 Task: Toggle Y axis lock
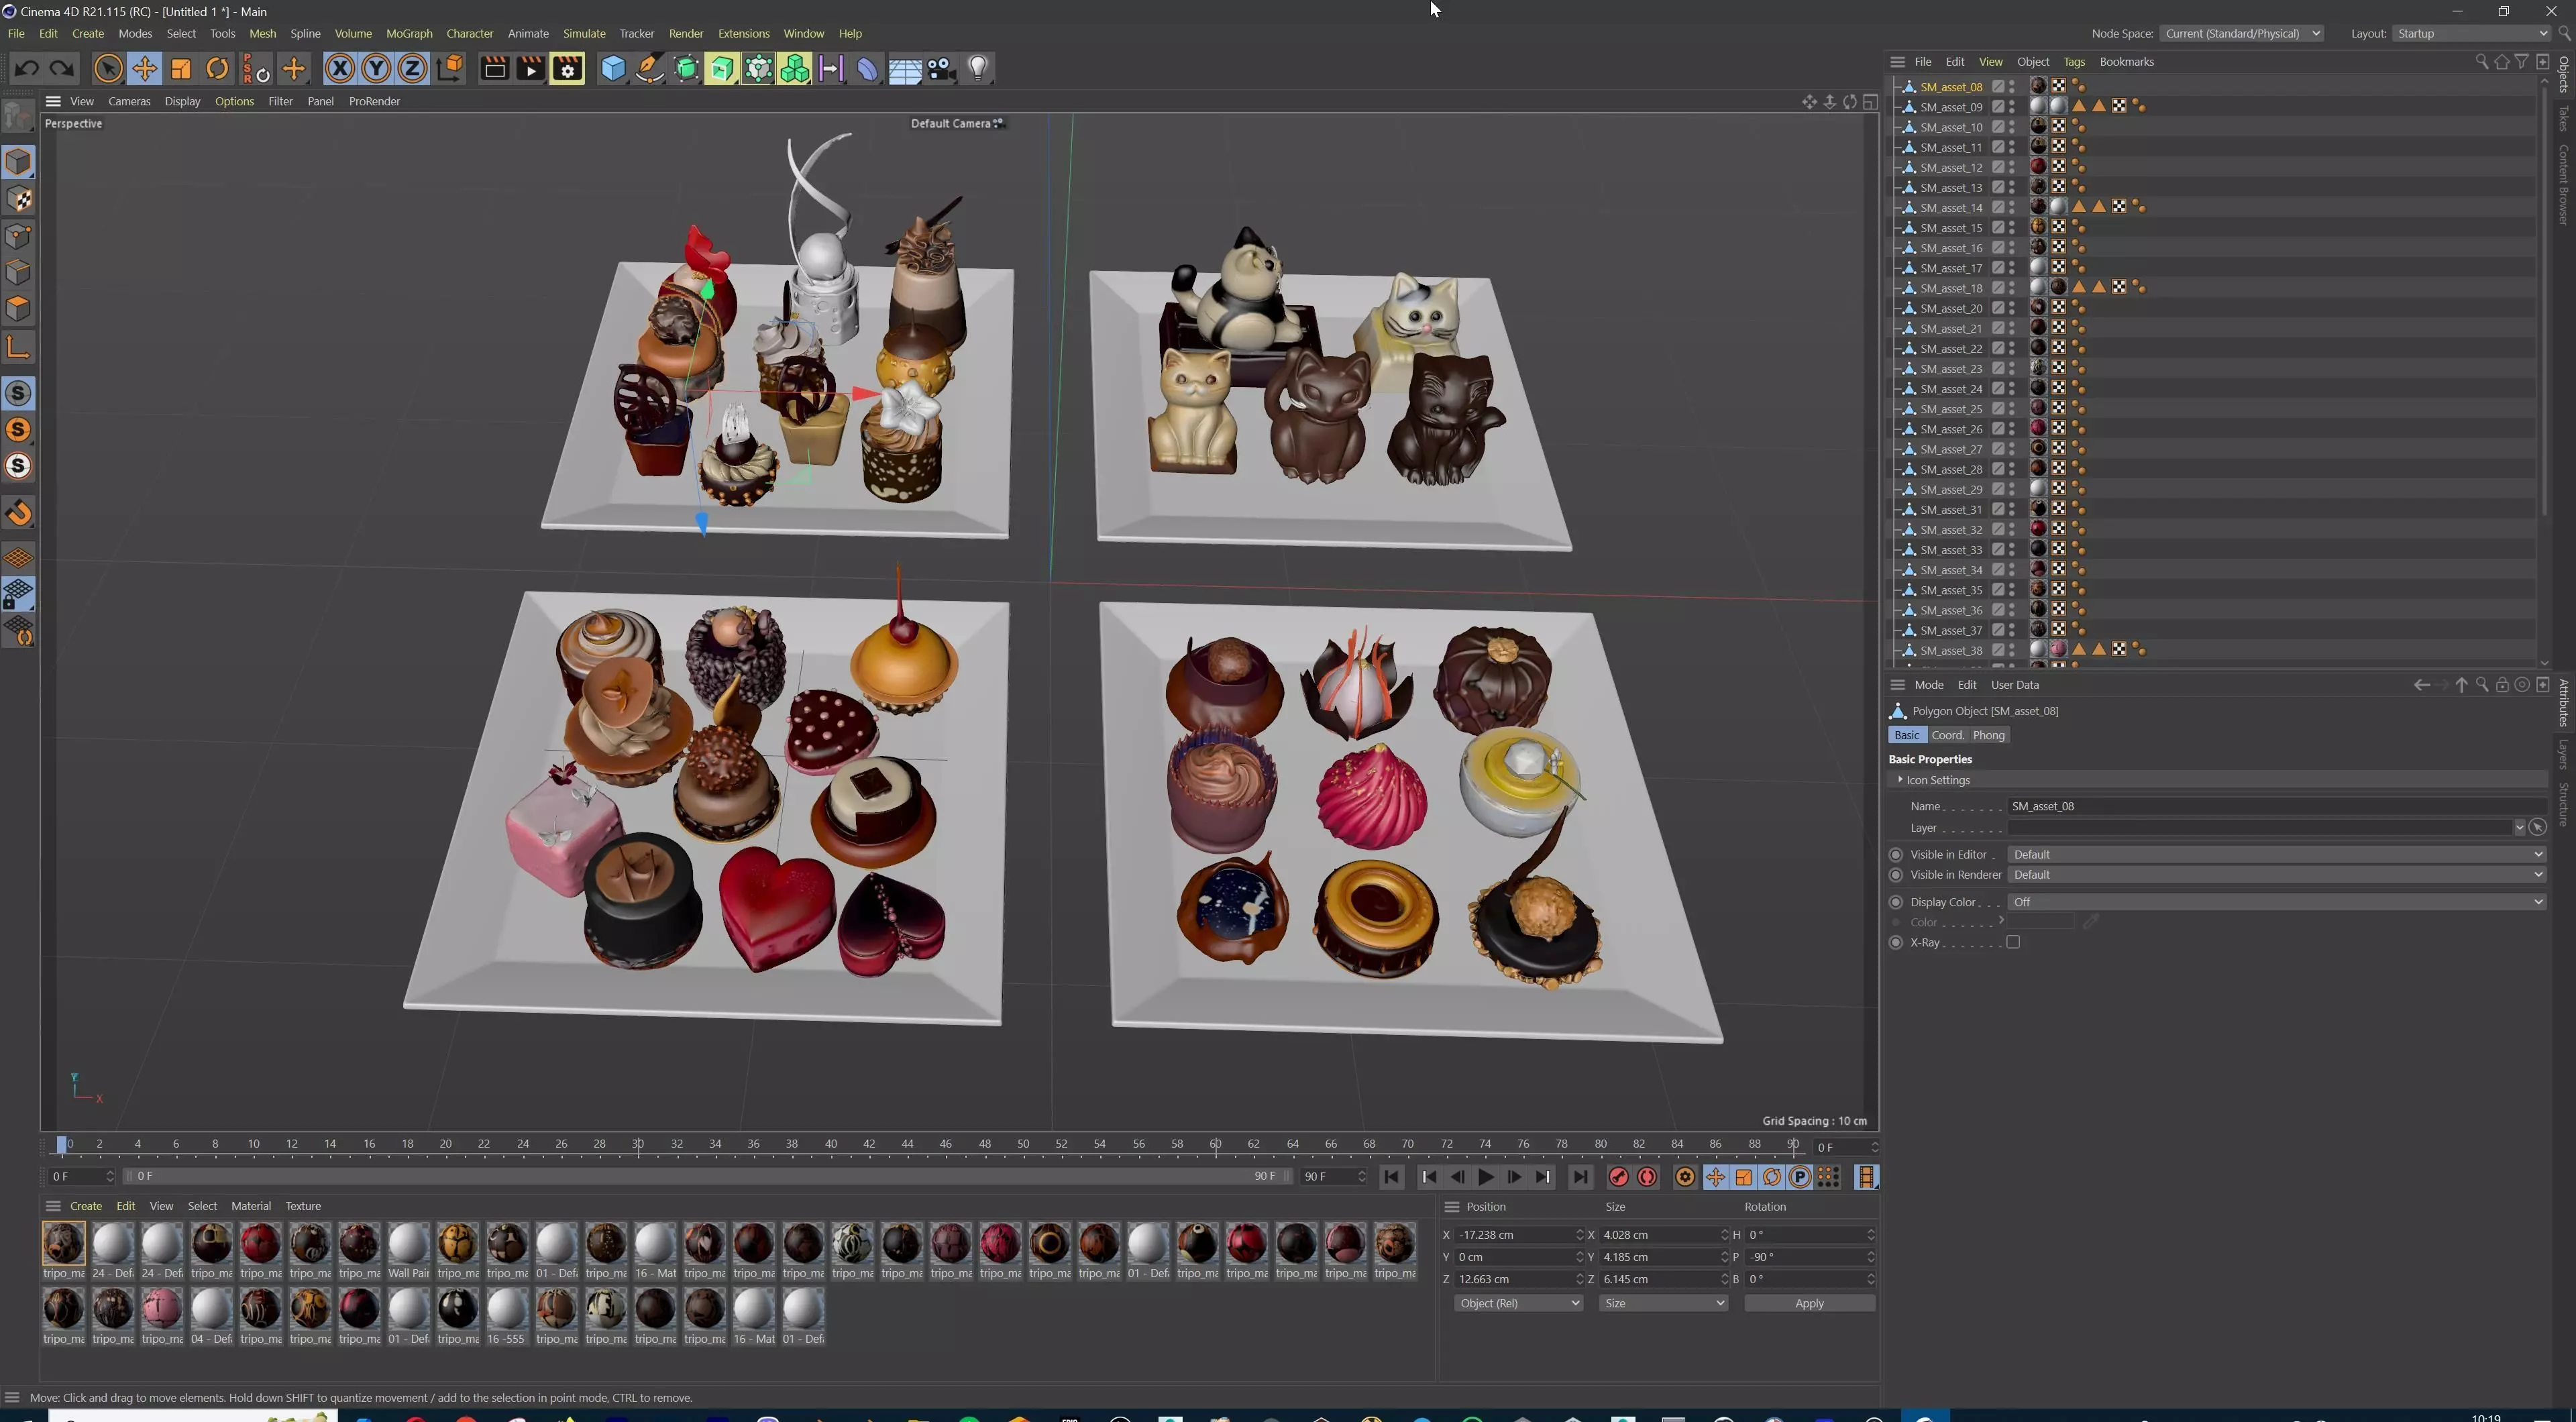pos(376,68)
